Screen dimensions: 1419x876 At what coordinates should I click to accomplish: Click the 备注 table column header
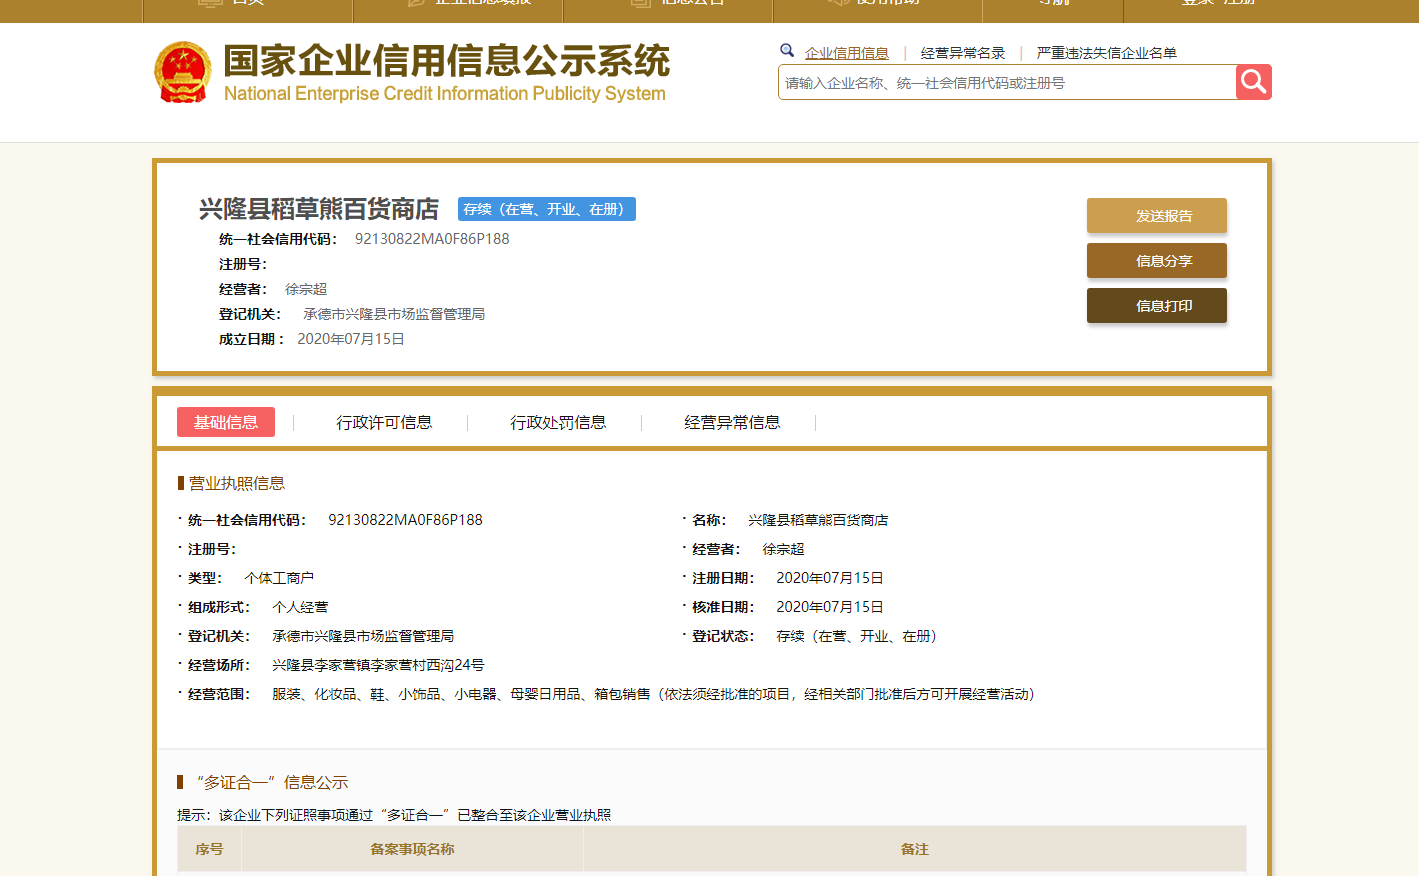point(915,849)
